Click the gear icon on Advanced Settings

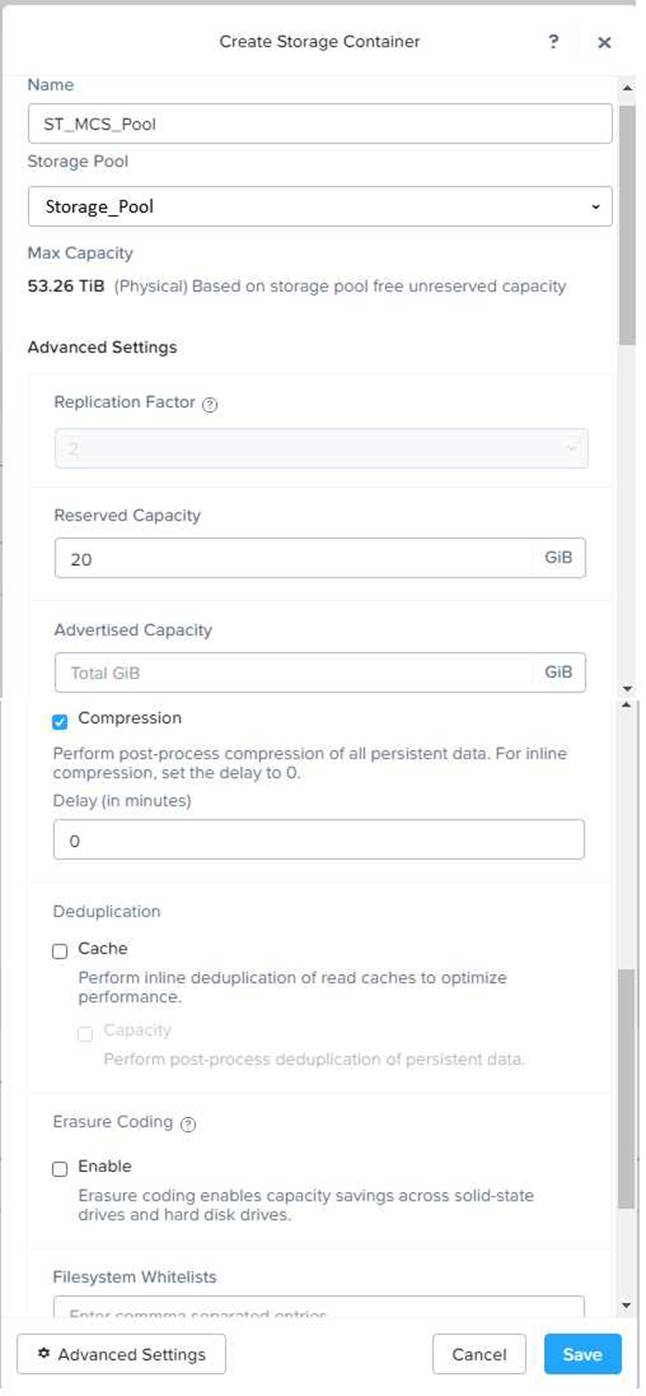43,1354
